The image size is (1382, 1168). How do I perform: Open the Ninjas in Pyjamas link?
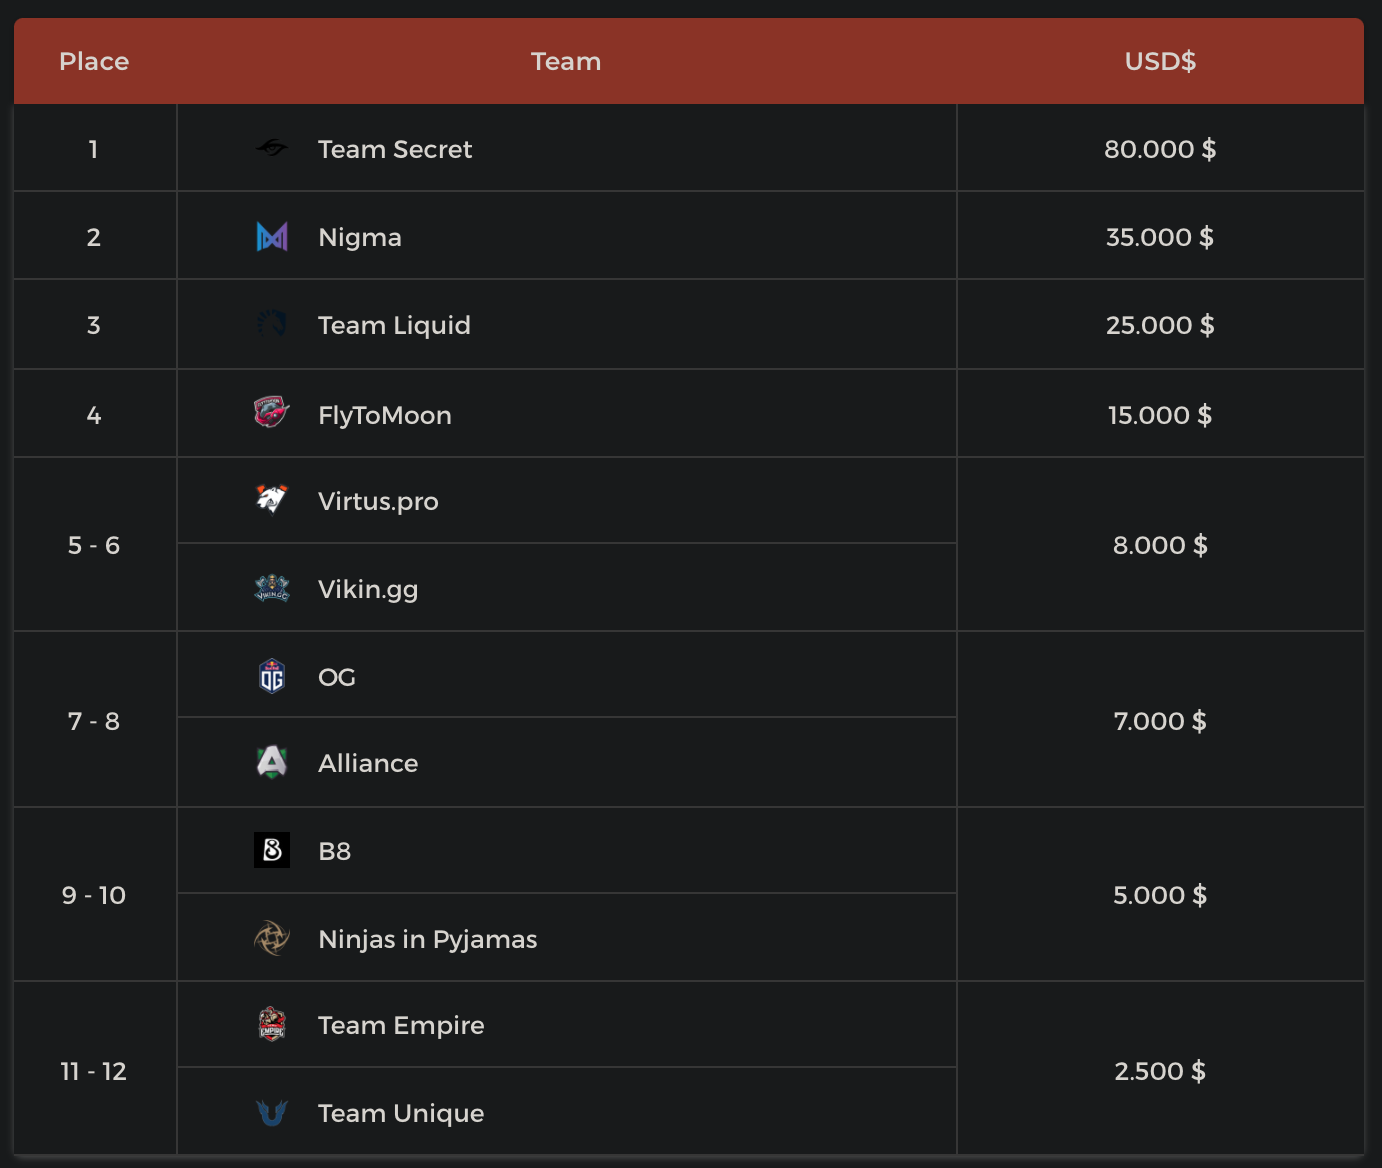coord(427,939)
